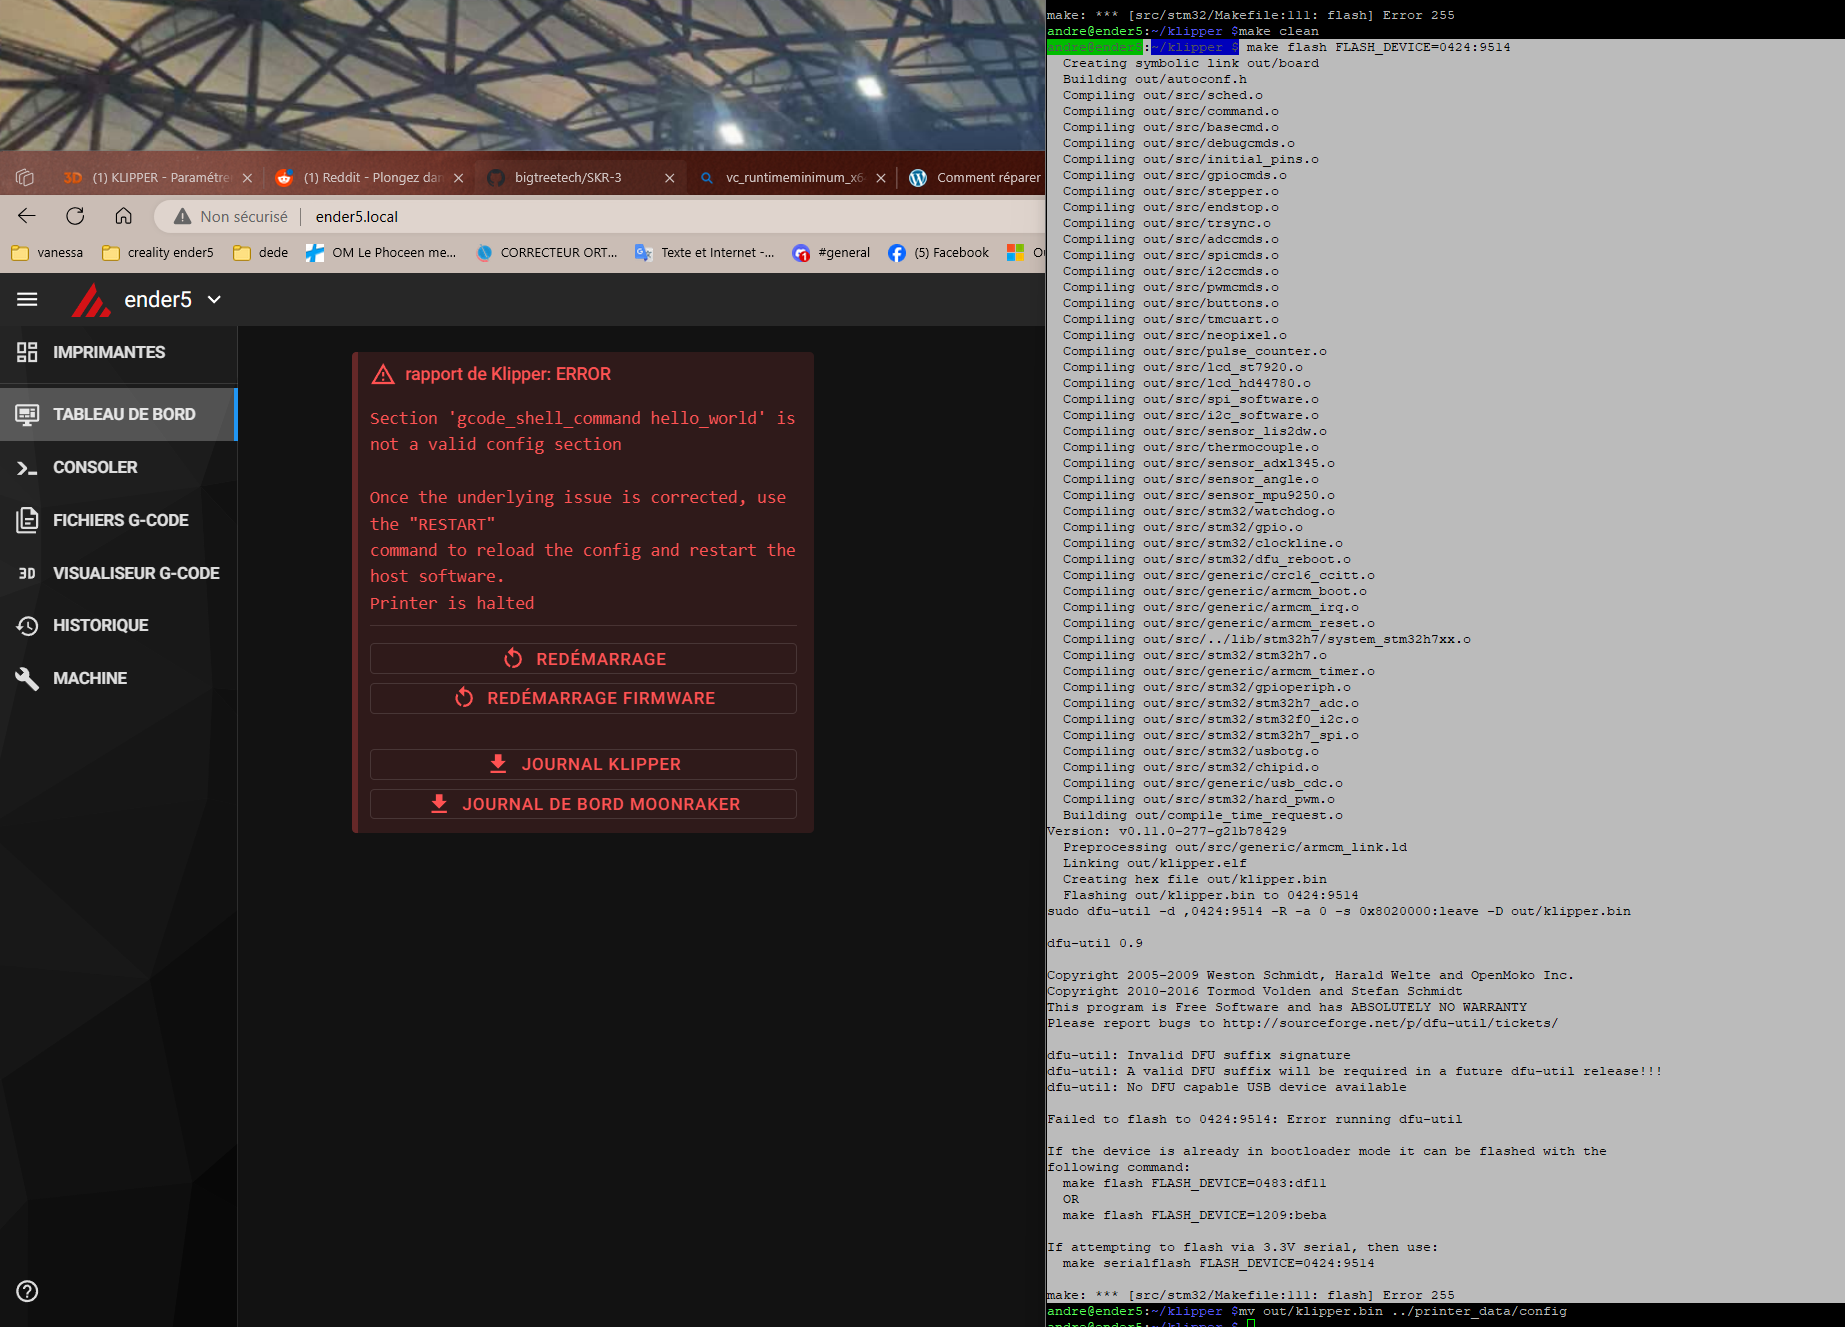Click 'make flash FLASH_DEVICE=0483:df11' line in terminal
The image size is (1845, 1327).
tap(1195, 1183)
